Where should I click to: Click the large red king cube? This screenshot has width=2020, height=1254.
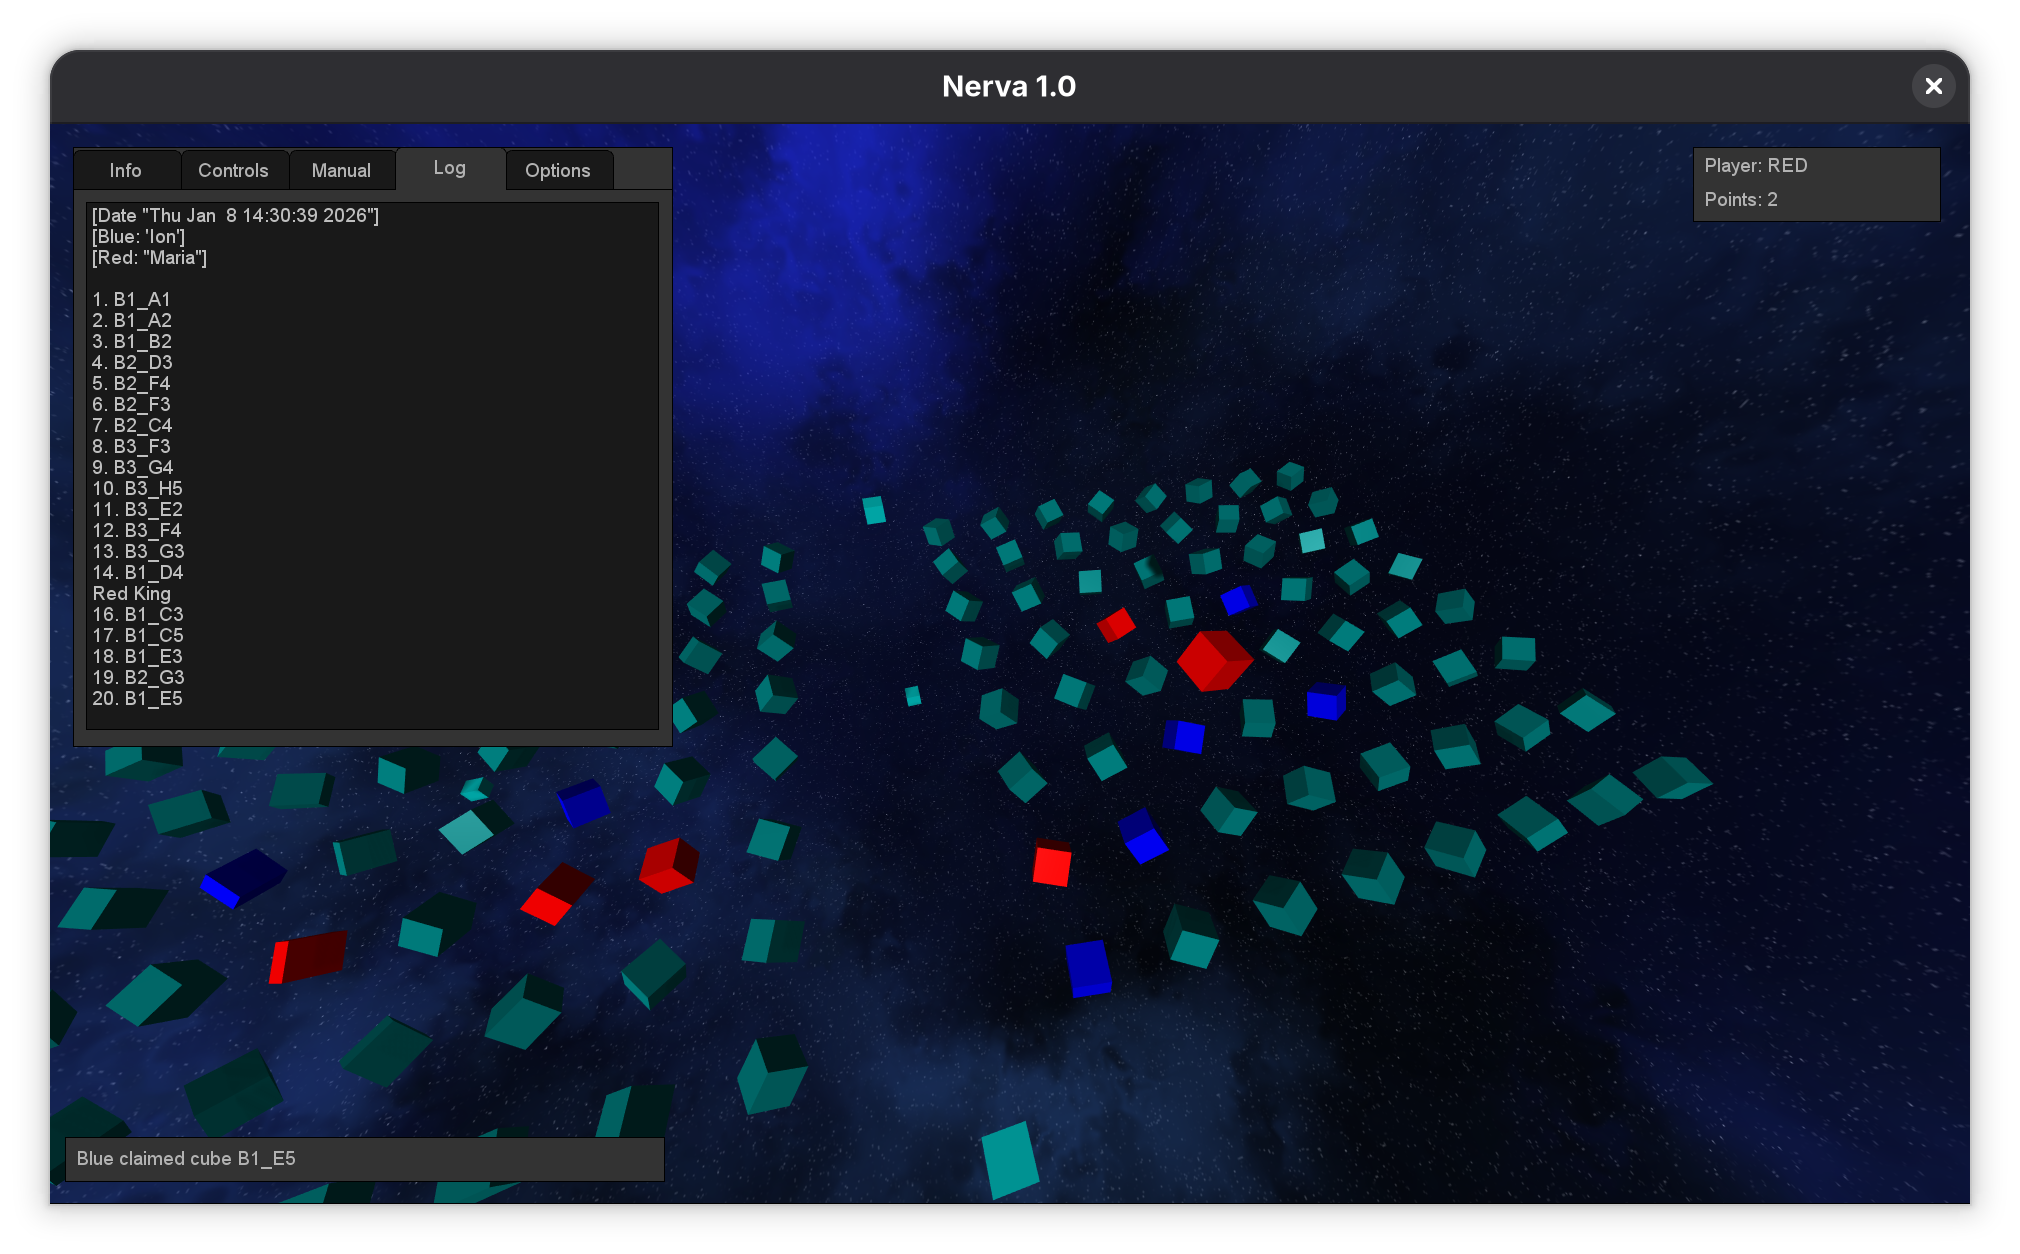pyautogui.click(x=1213, y=660)
